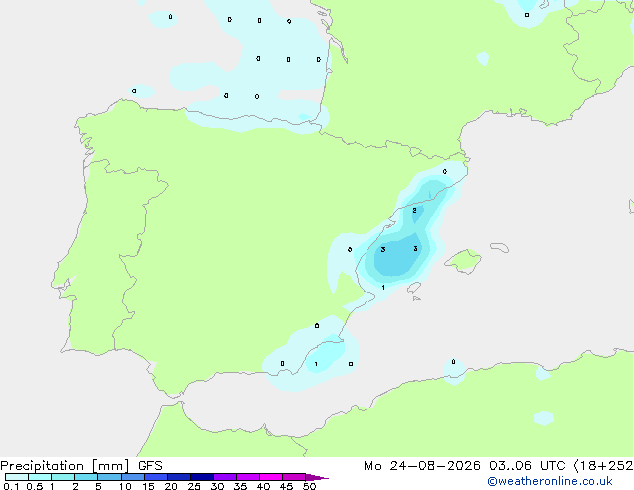This screenshot has height=490, width=634.
Task: Click the 'Precipitation [mm]' title text
Action: coord(65,466)
